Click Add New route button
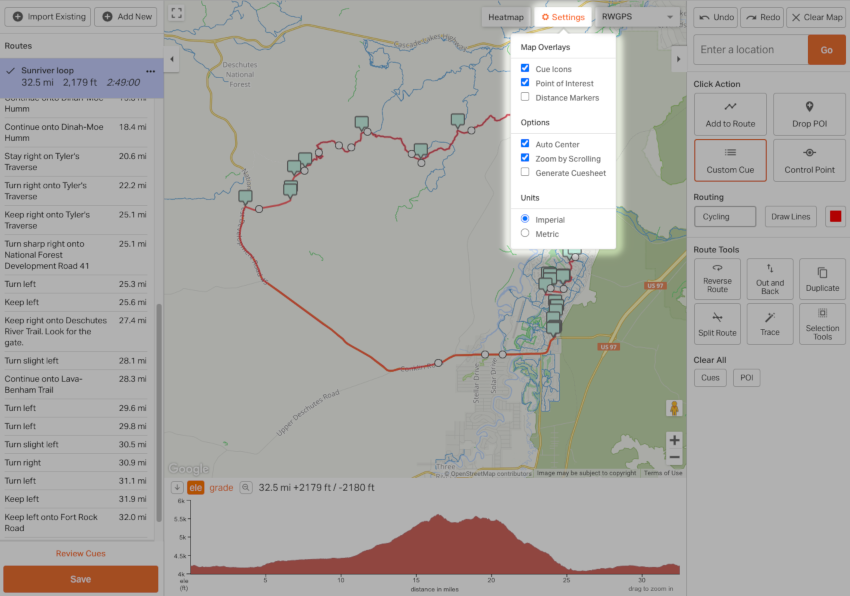Image resolution: width=850 pixels, height=596 pixels. 126,17
